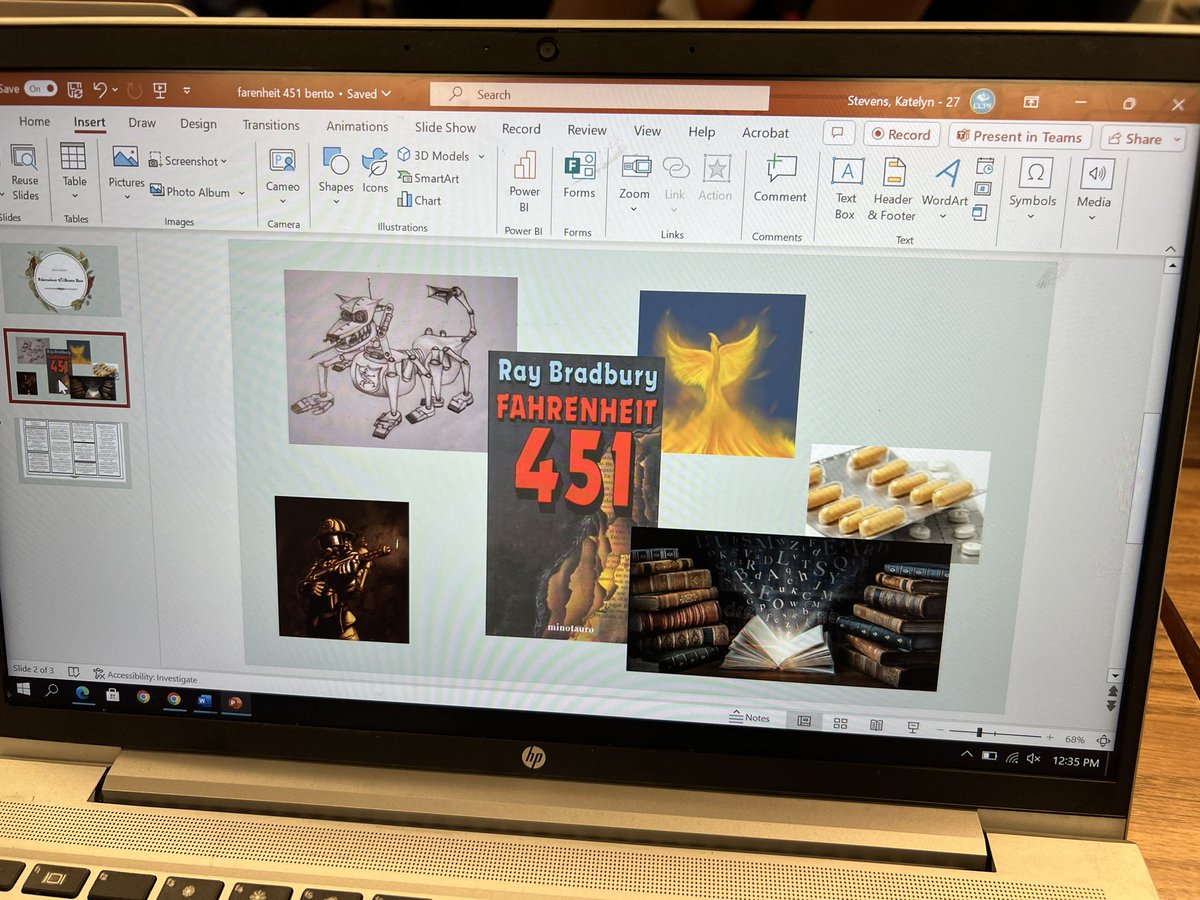The width and height of the screenshot is (1200, 900).
Task: Undo the last action
Action: 100,90
